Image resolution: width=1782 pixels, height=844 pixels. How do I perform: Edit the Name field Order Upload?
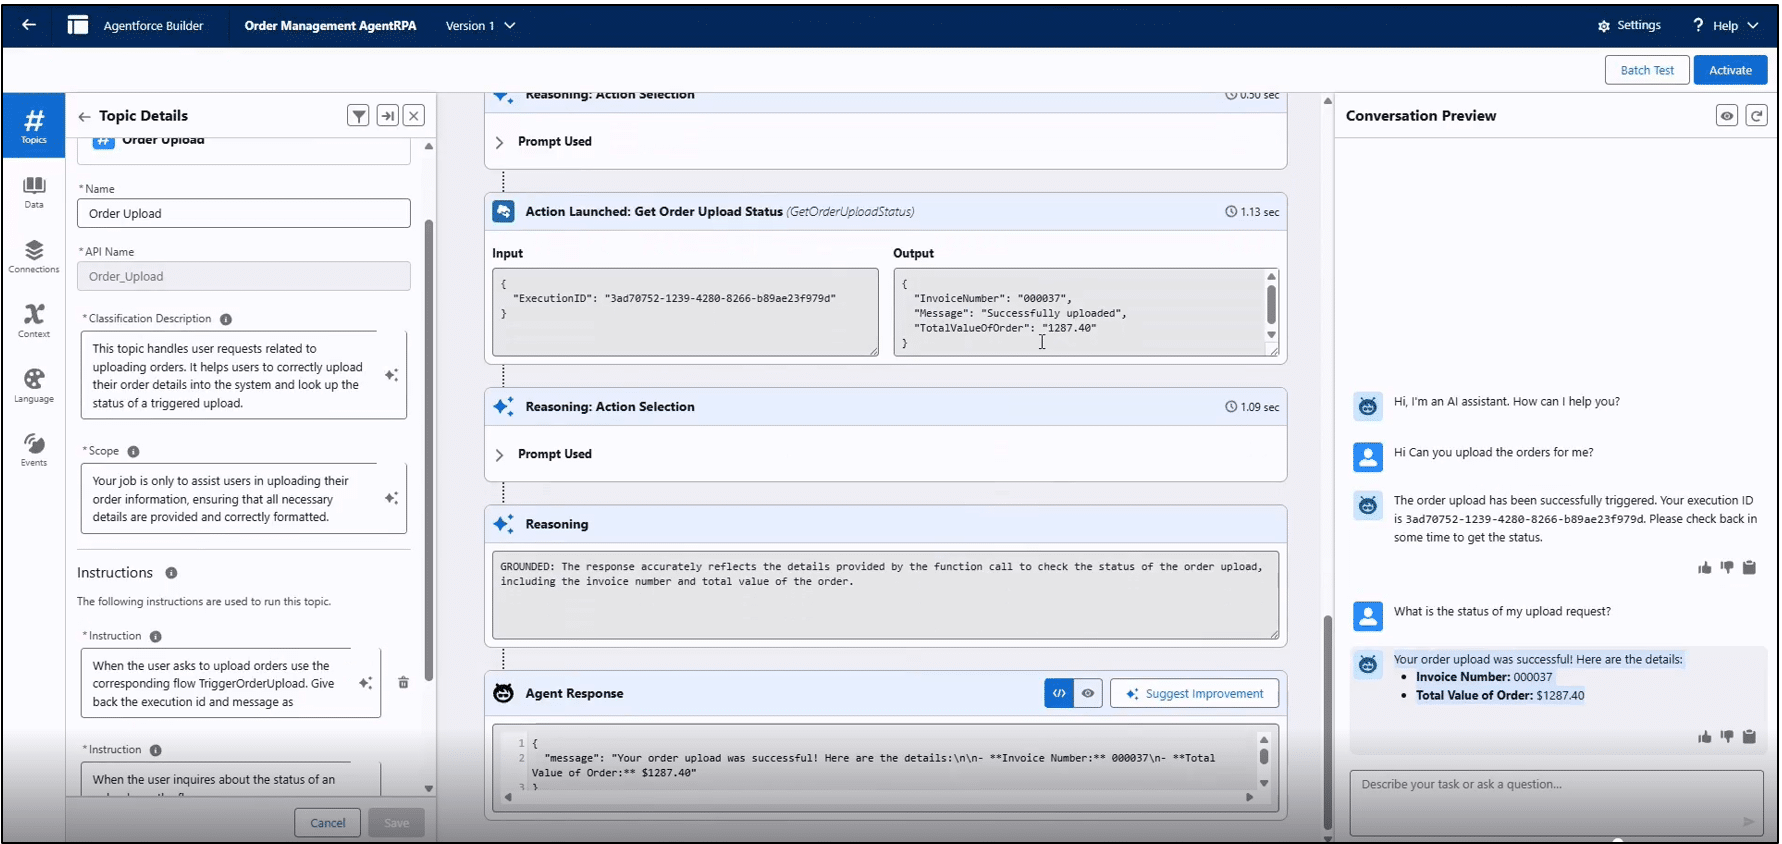pos(244,213)
